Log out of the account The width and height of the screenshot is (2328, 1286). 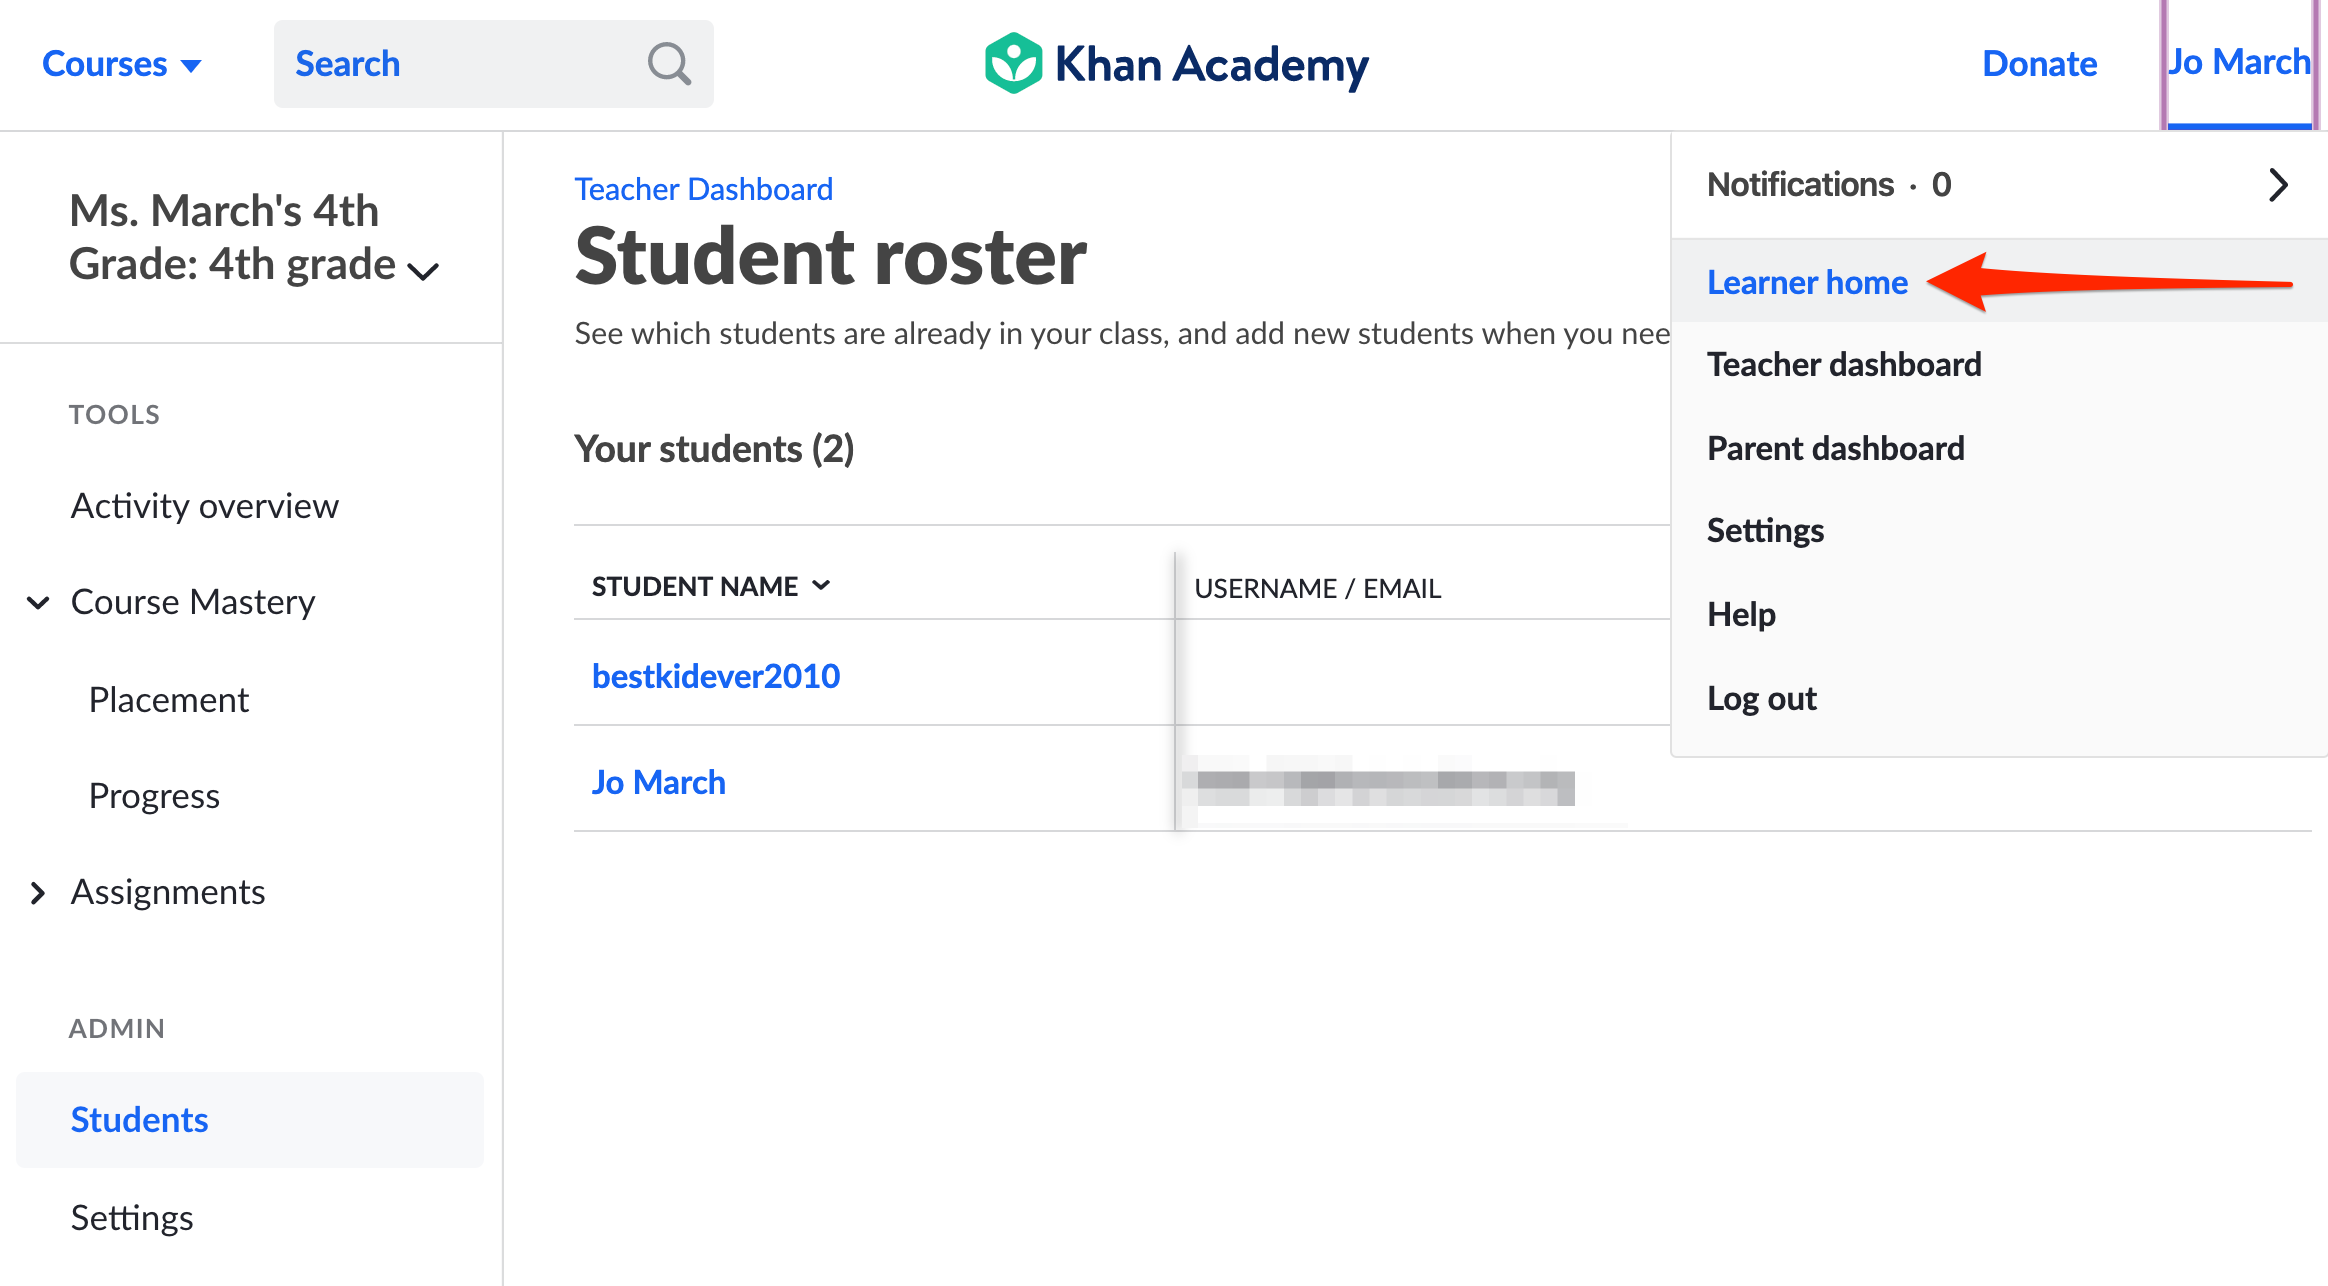coord(1761,698)
